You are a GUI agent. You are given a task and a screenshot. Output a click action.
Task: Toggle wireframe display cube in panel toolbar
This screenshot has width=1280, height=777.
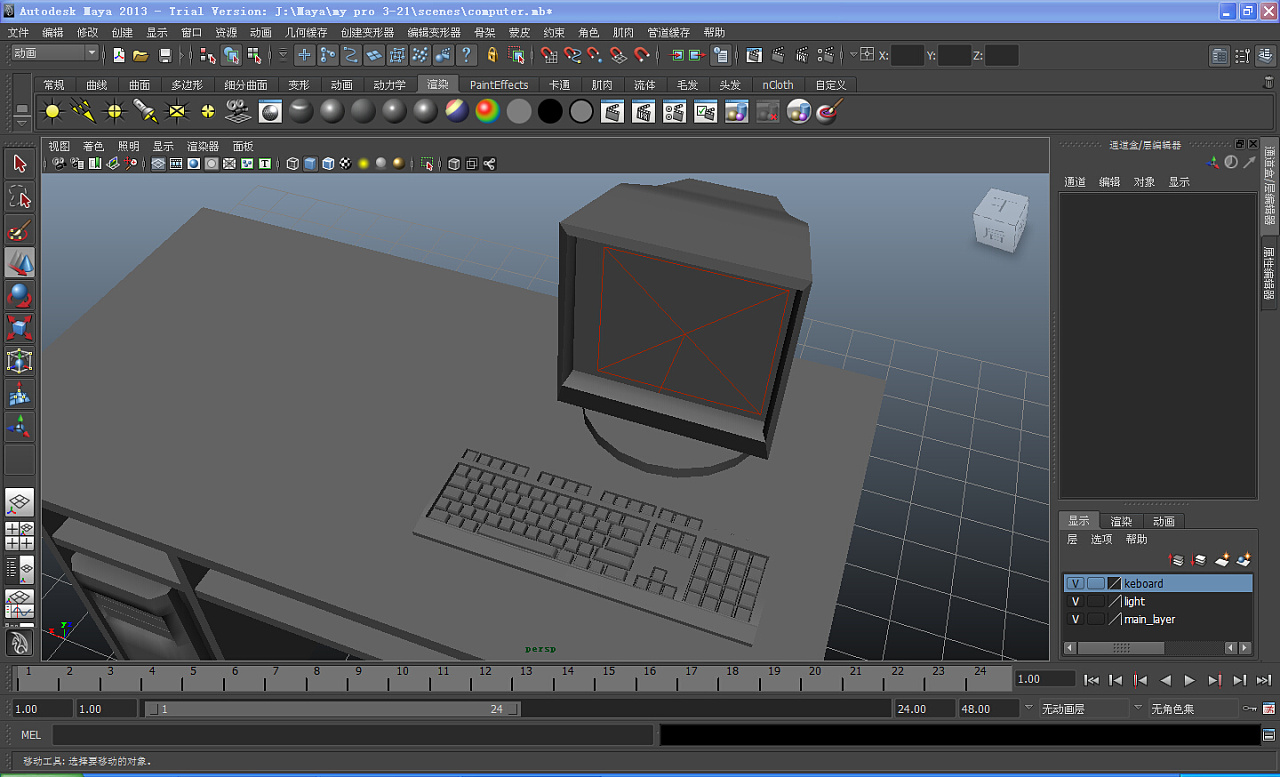point(292,164)
